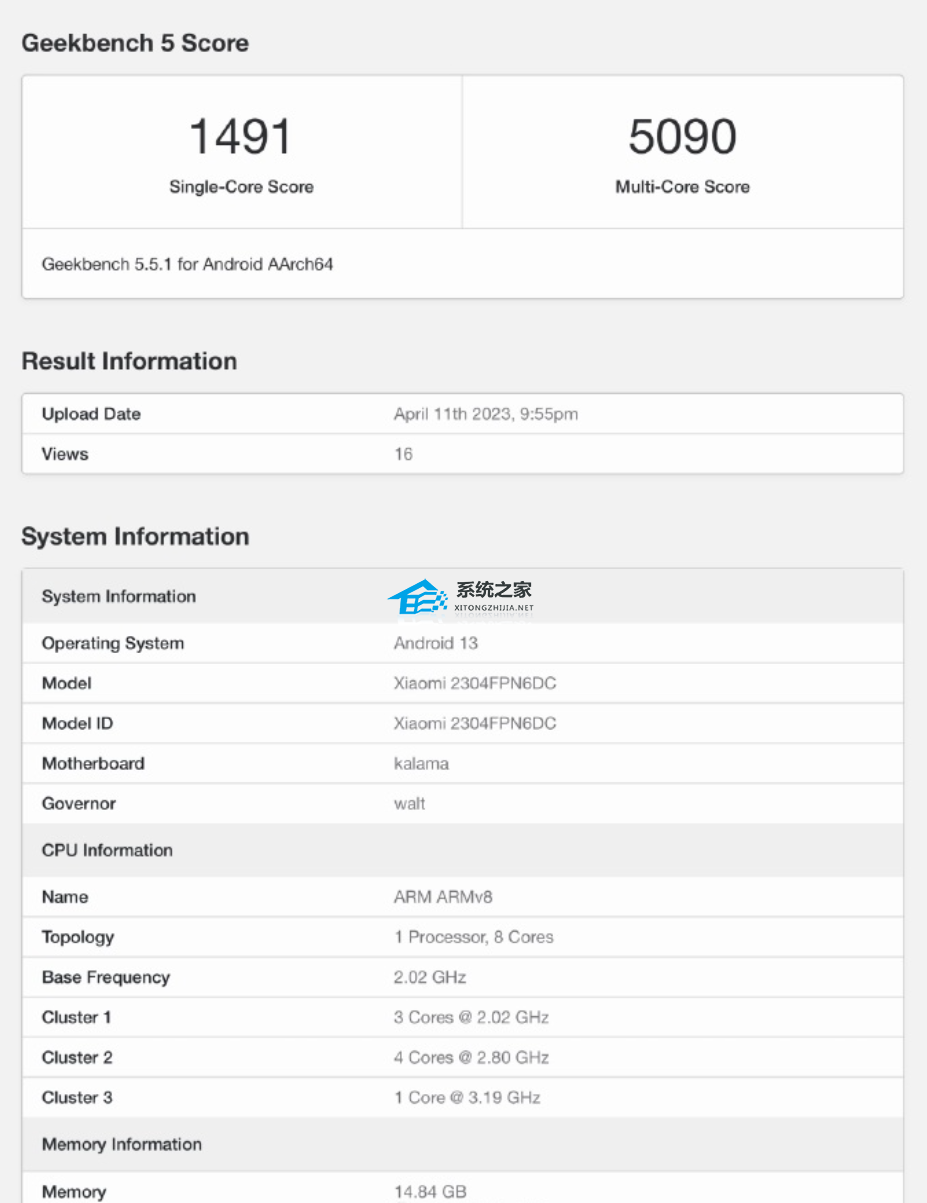The image size is (927, 1203).
Task: Select the date "April 11th 2023, 9:55pm"
Action: pyautogui.click(x=486, y=414)
